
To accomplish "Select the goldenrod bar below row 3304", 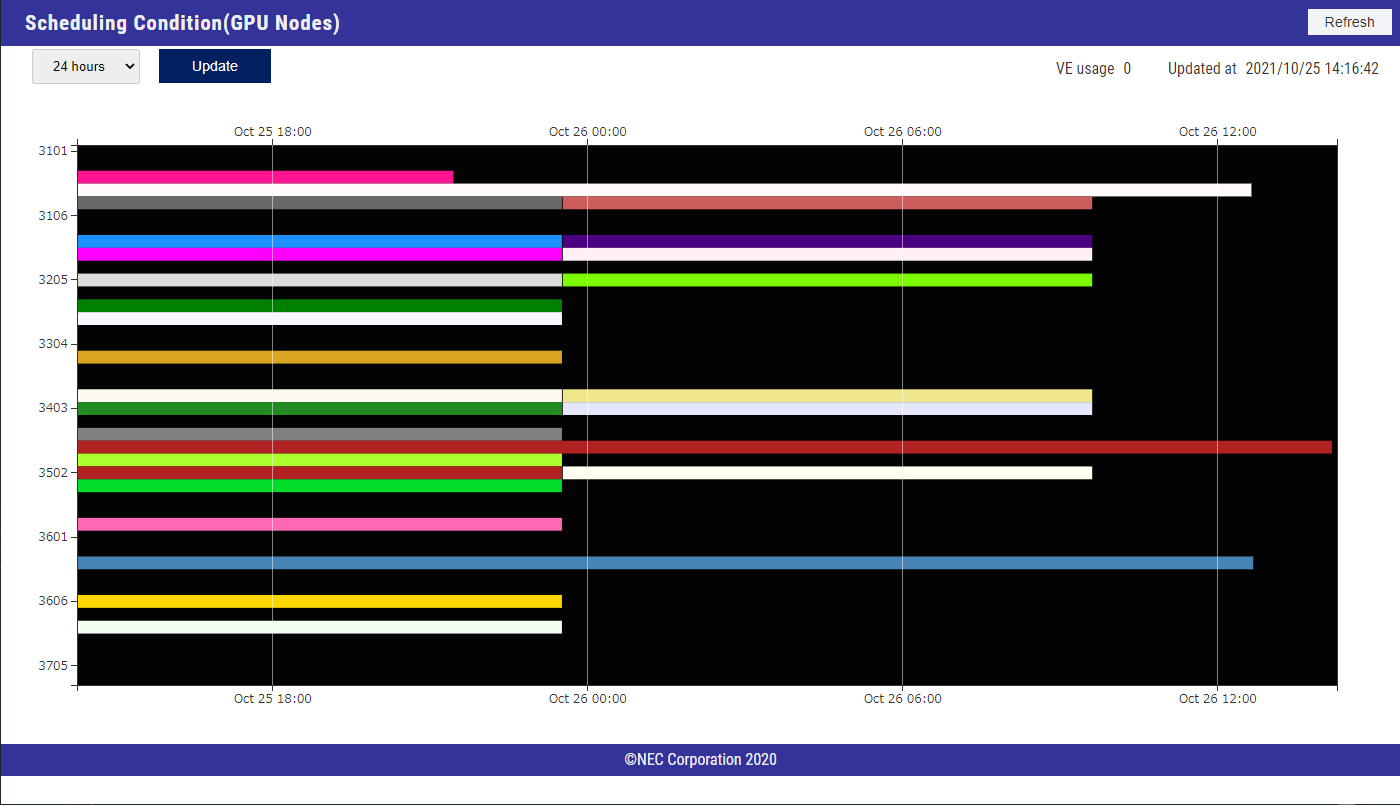I will point(319,357).
